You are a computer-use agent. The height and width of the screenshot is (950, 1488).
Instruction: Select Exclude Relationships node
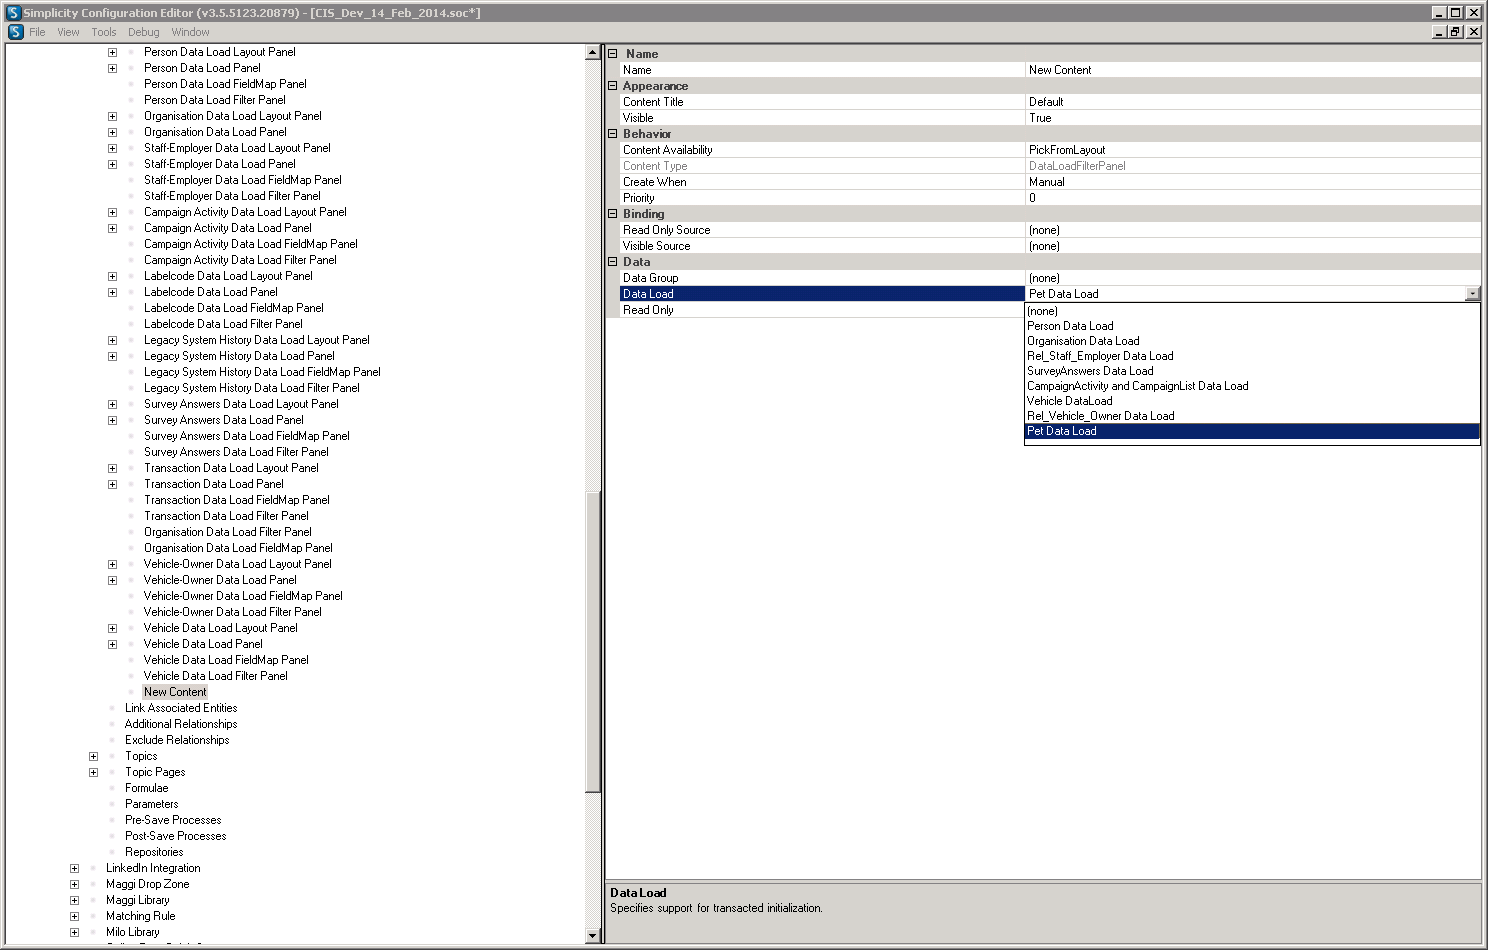coord(177,740)
